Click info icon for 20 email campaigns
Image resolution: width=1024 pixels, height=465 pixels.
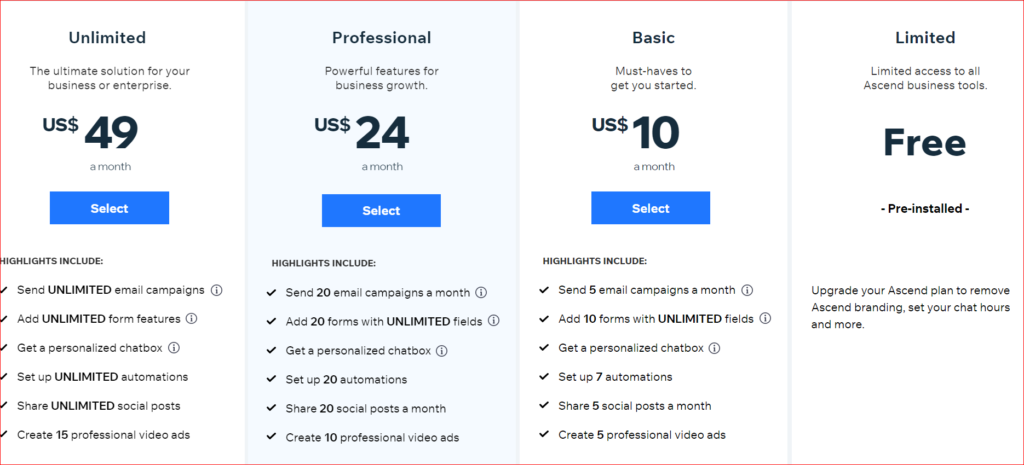click(x=481, y=293)
